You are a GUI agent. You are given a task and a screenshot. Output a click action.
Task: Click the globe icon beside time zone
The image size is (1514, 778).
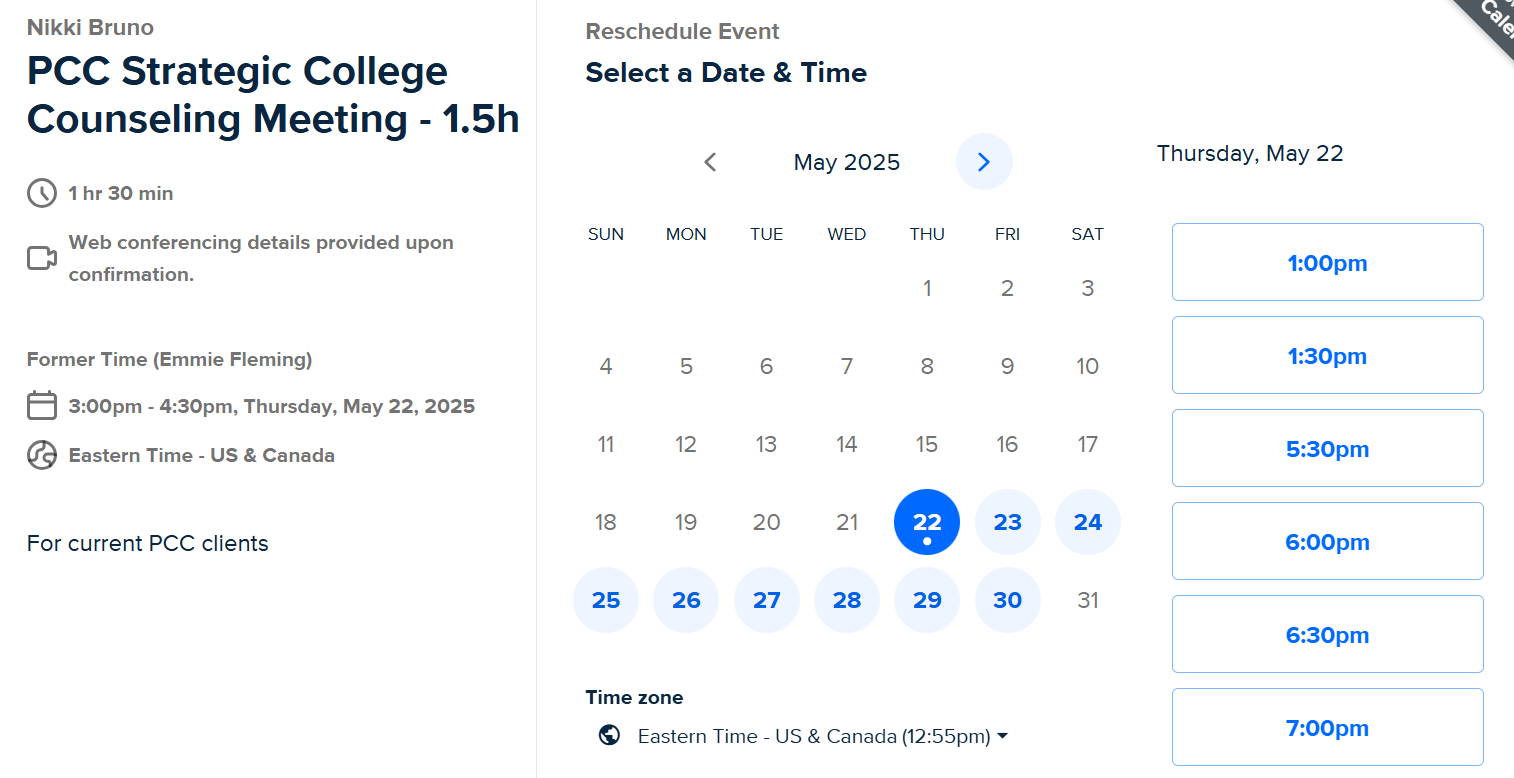point(609,736)
